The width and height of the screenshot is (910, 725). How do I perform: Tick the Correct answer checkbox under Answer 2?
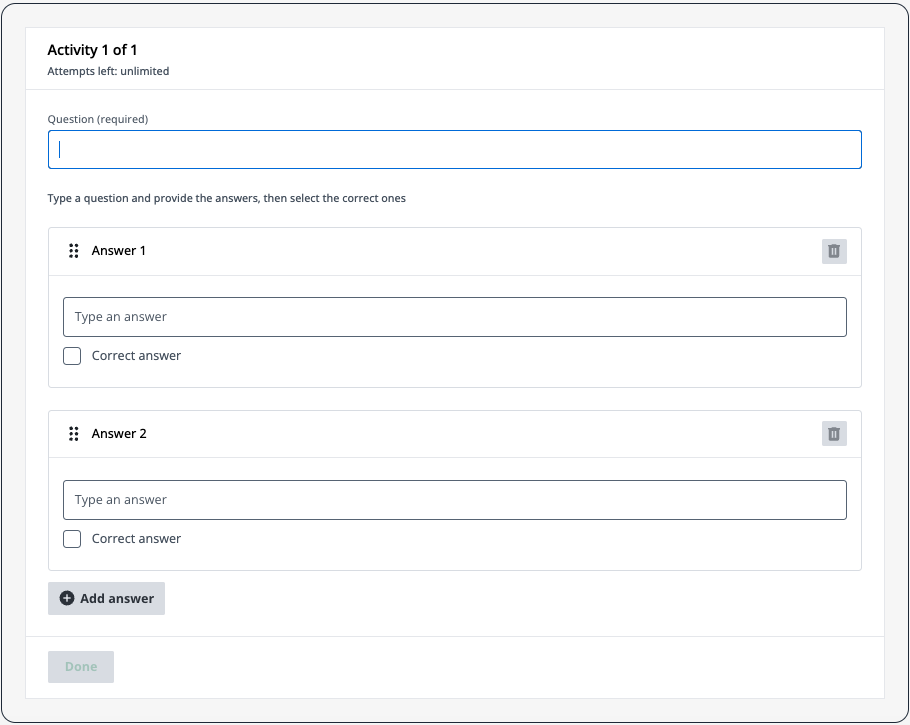coord(72,539)
